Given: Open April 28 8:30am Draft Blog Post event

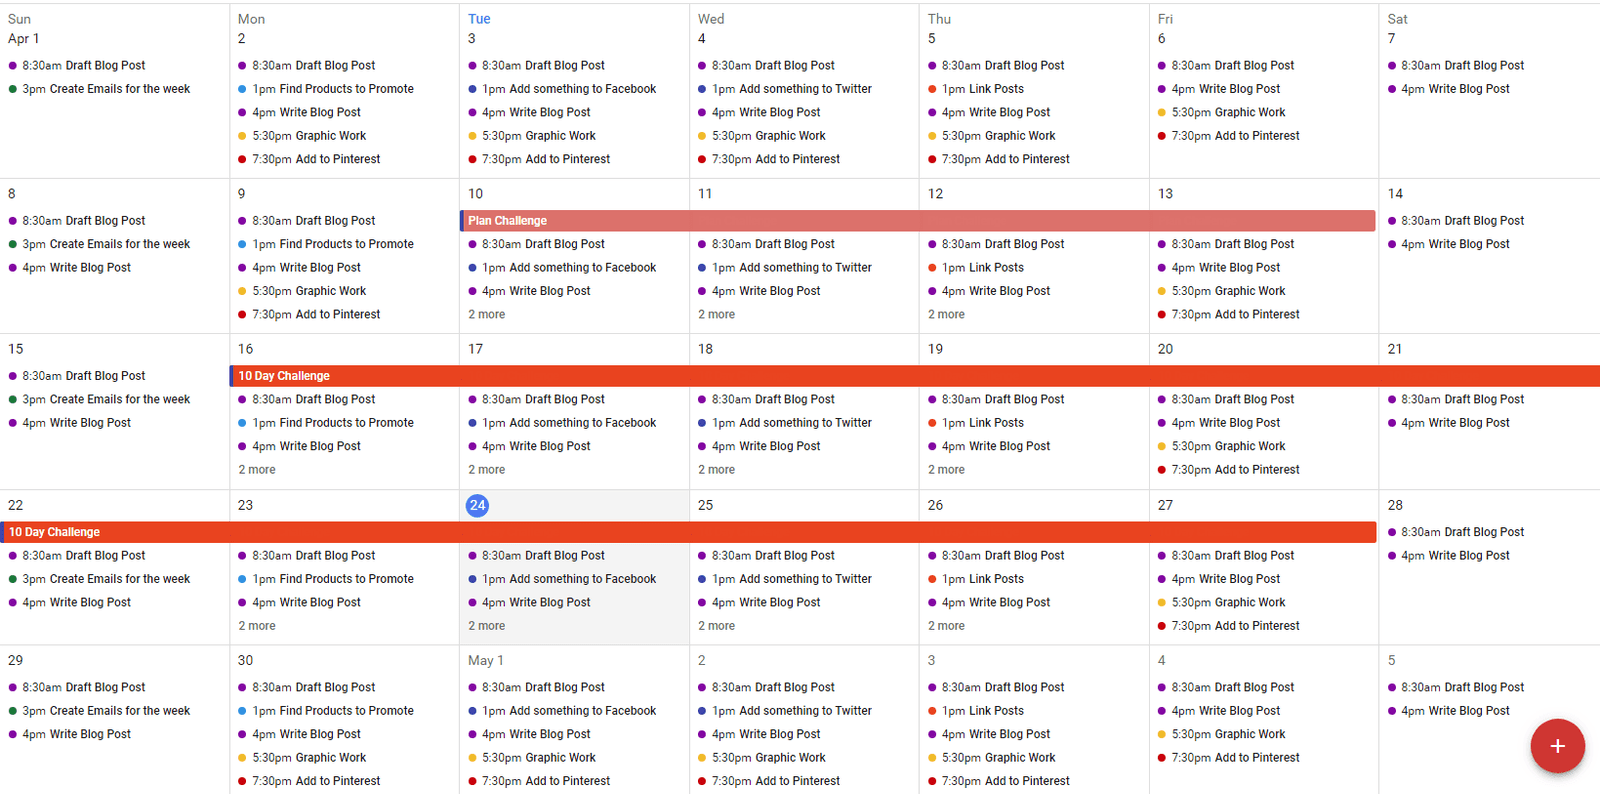Looking at the screenshot, I should tap(1456, 532).
